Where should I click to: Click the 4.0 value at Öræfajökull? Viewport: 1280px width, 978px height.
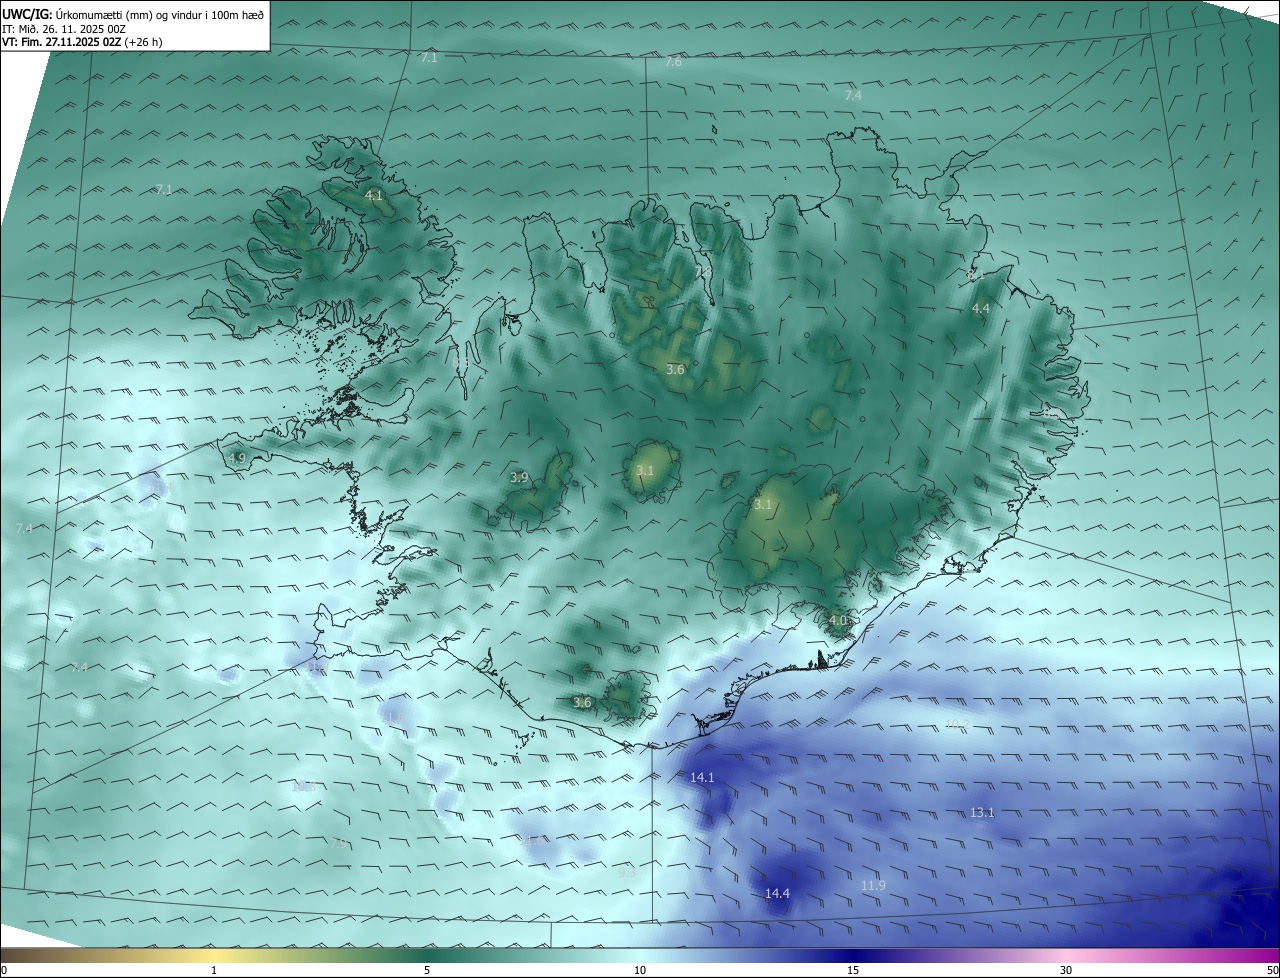tap(838, 620)
